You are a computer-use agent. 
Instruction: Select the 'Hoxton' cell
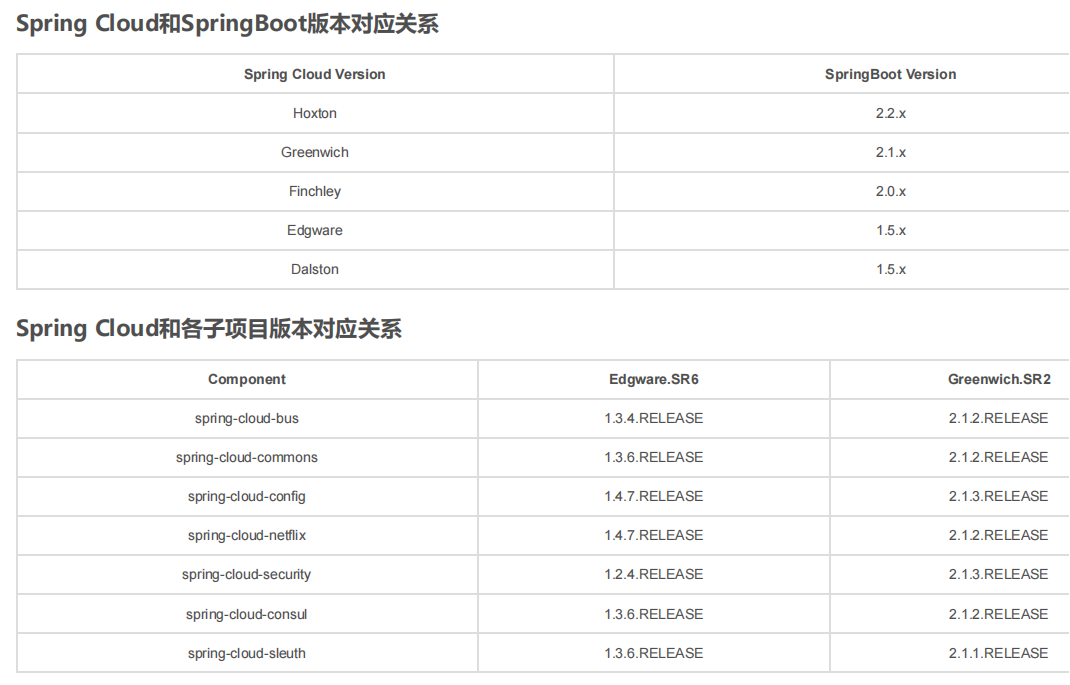coord(315,113)
